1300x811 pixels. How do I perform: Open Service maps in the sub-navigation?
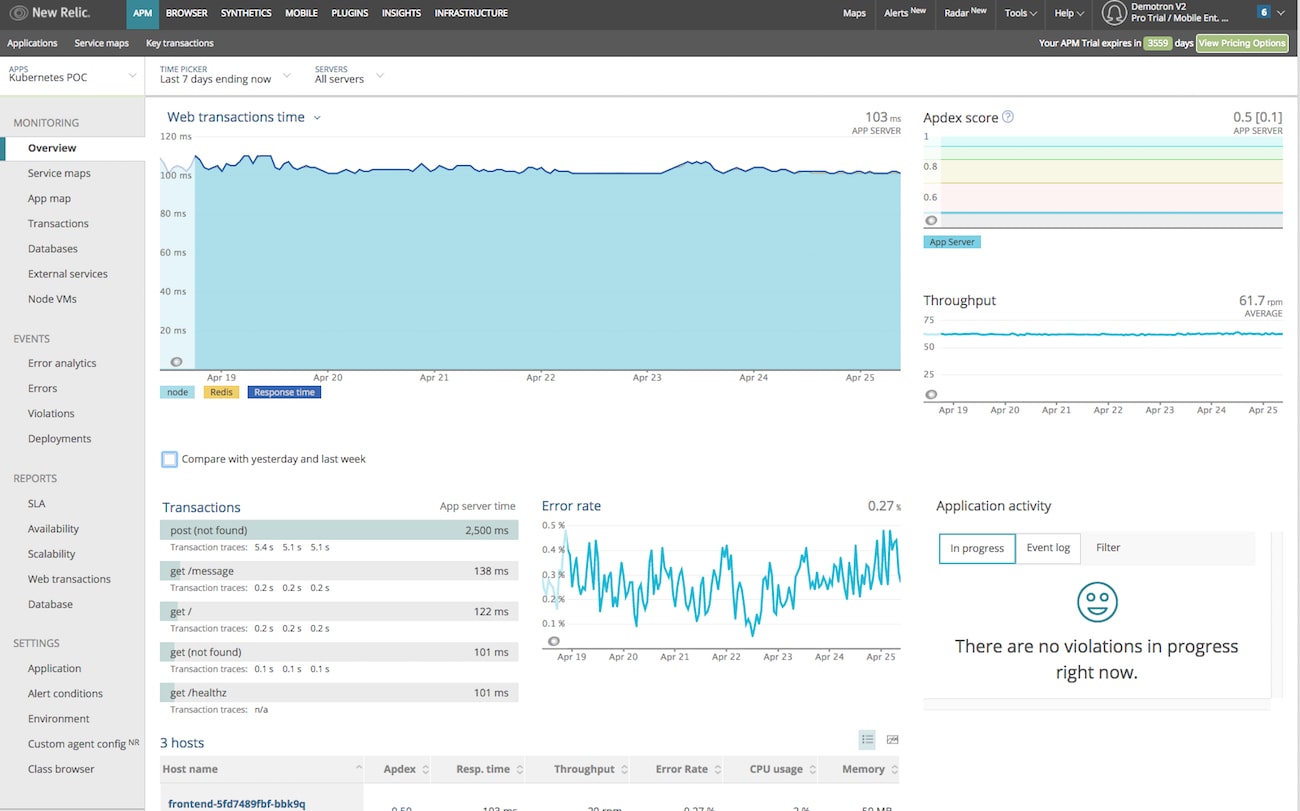pos(101,43)
